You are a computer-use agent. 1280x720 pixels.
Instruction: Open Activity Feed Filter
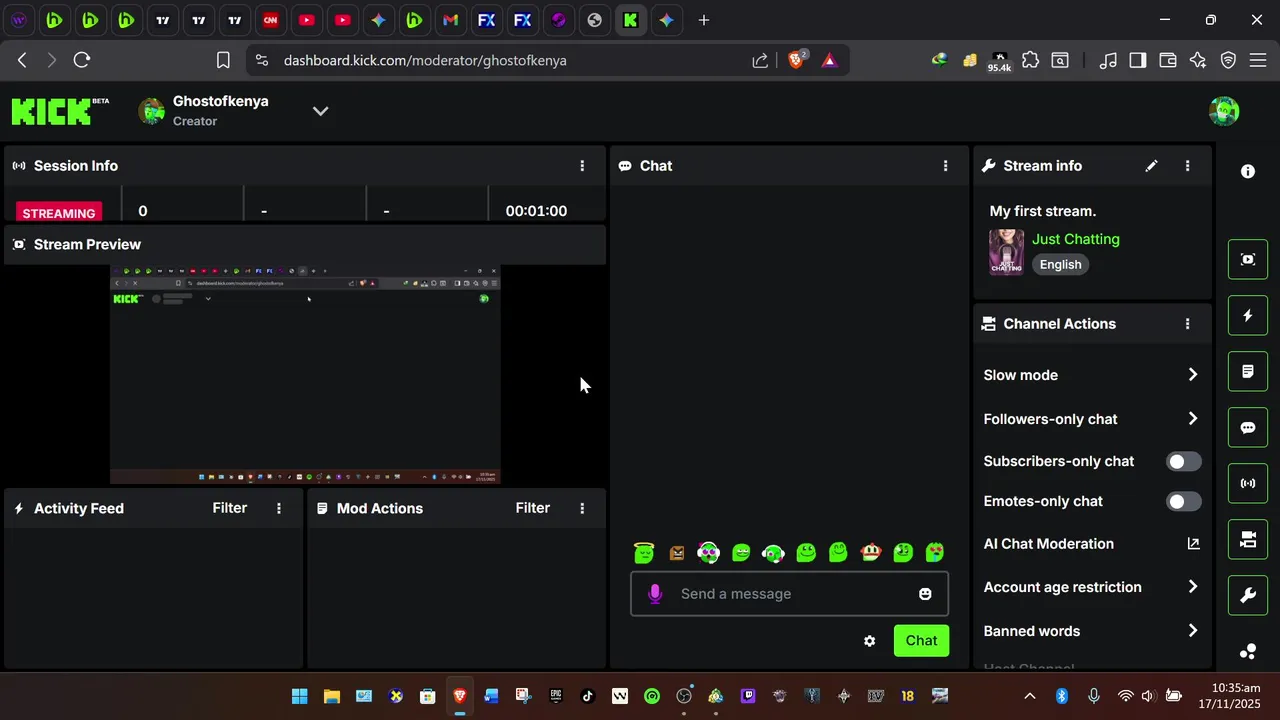point(230,508)
